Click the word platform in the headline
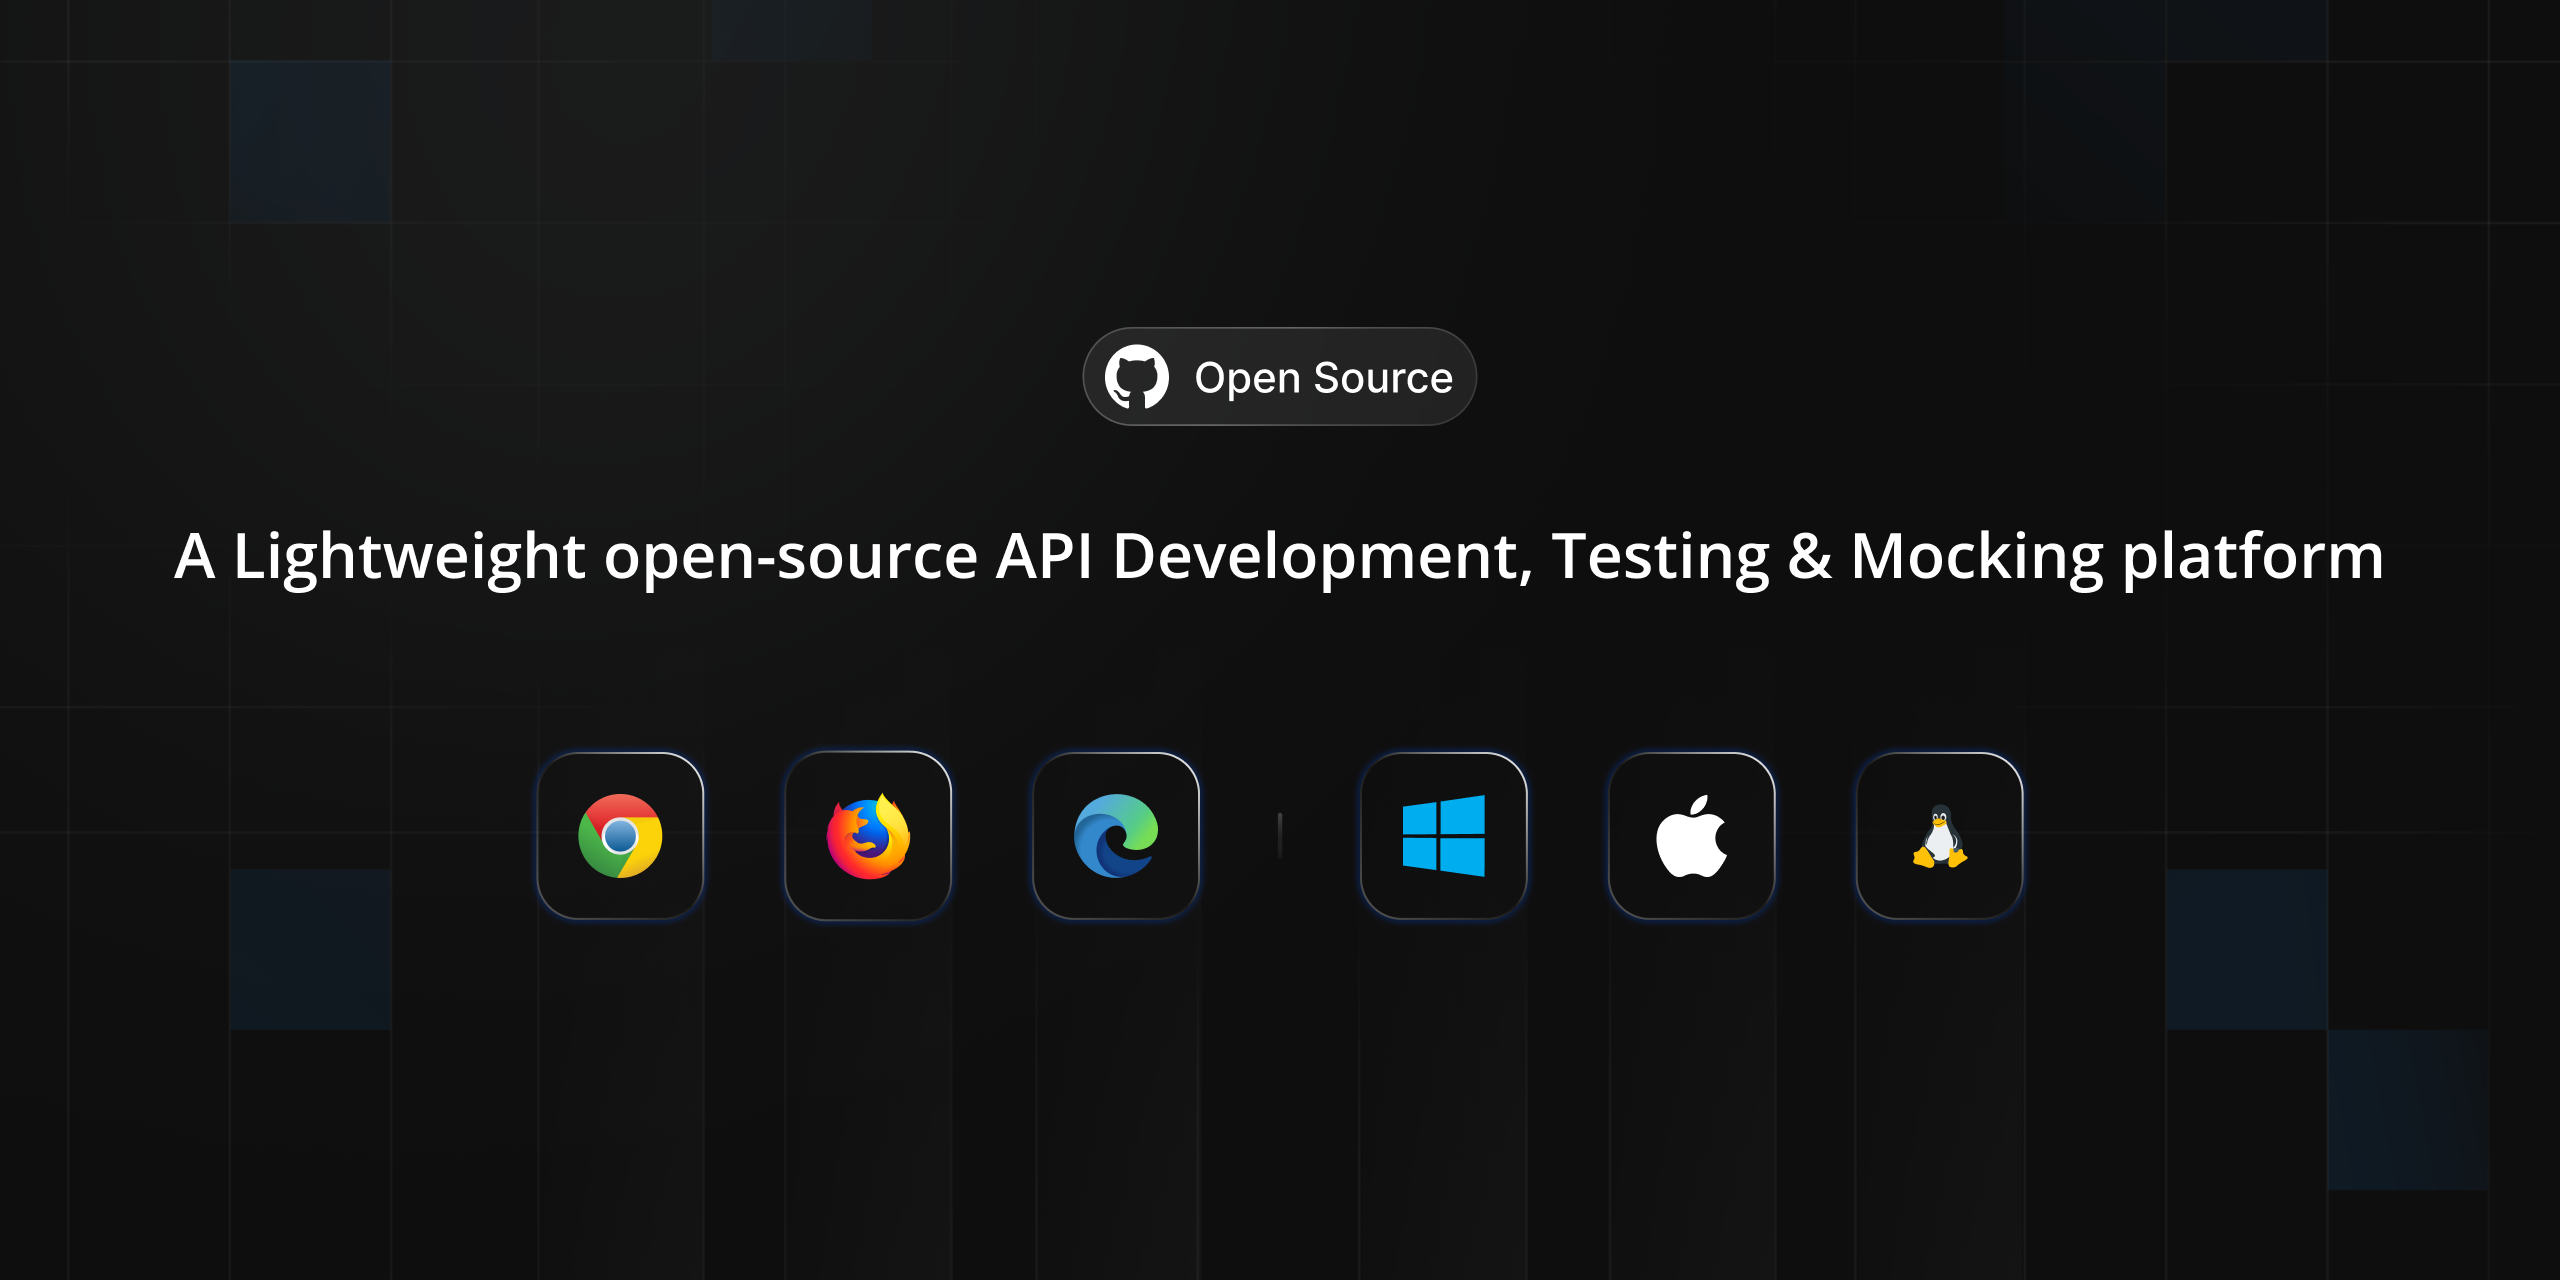Viewport: 2560px width, 1280px height. (2253, 557)
